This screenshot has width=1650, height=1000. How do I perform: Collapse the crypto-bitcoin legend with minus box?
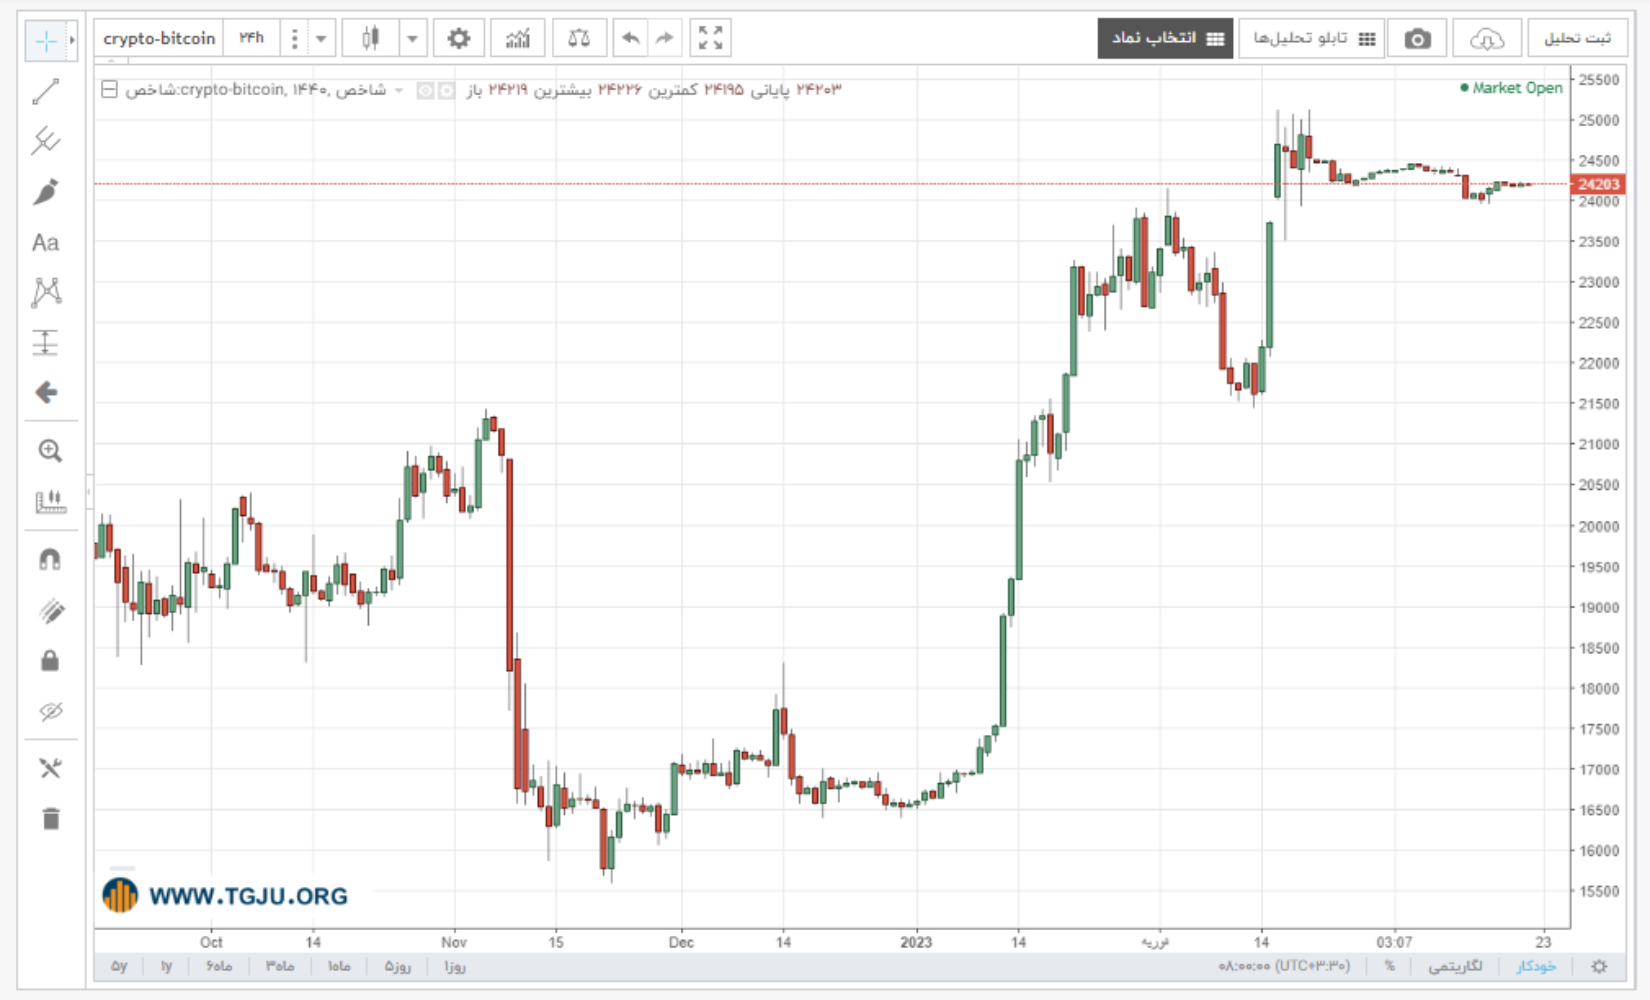pyautogui.click(x=109, y=89)
